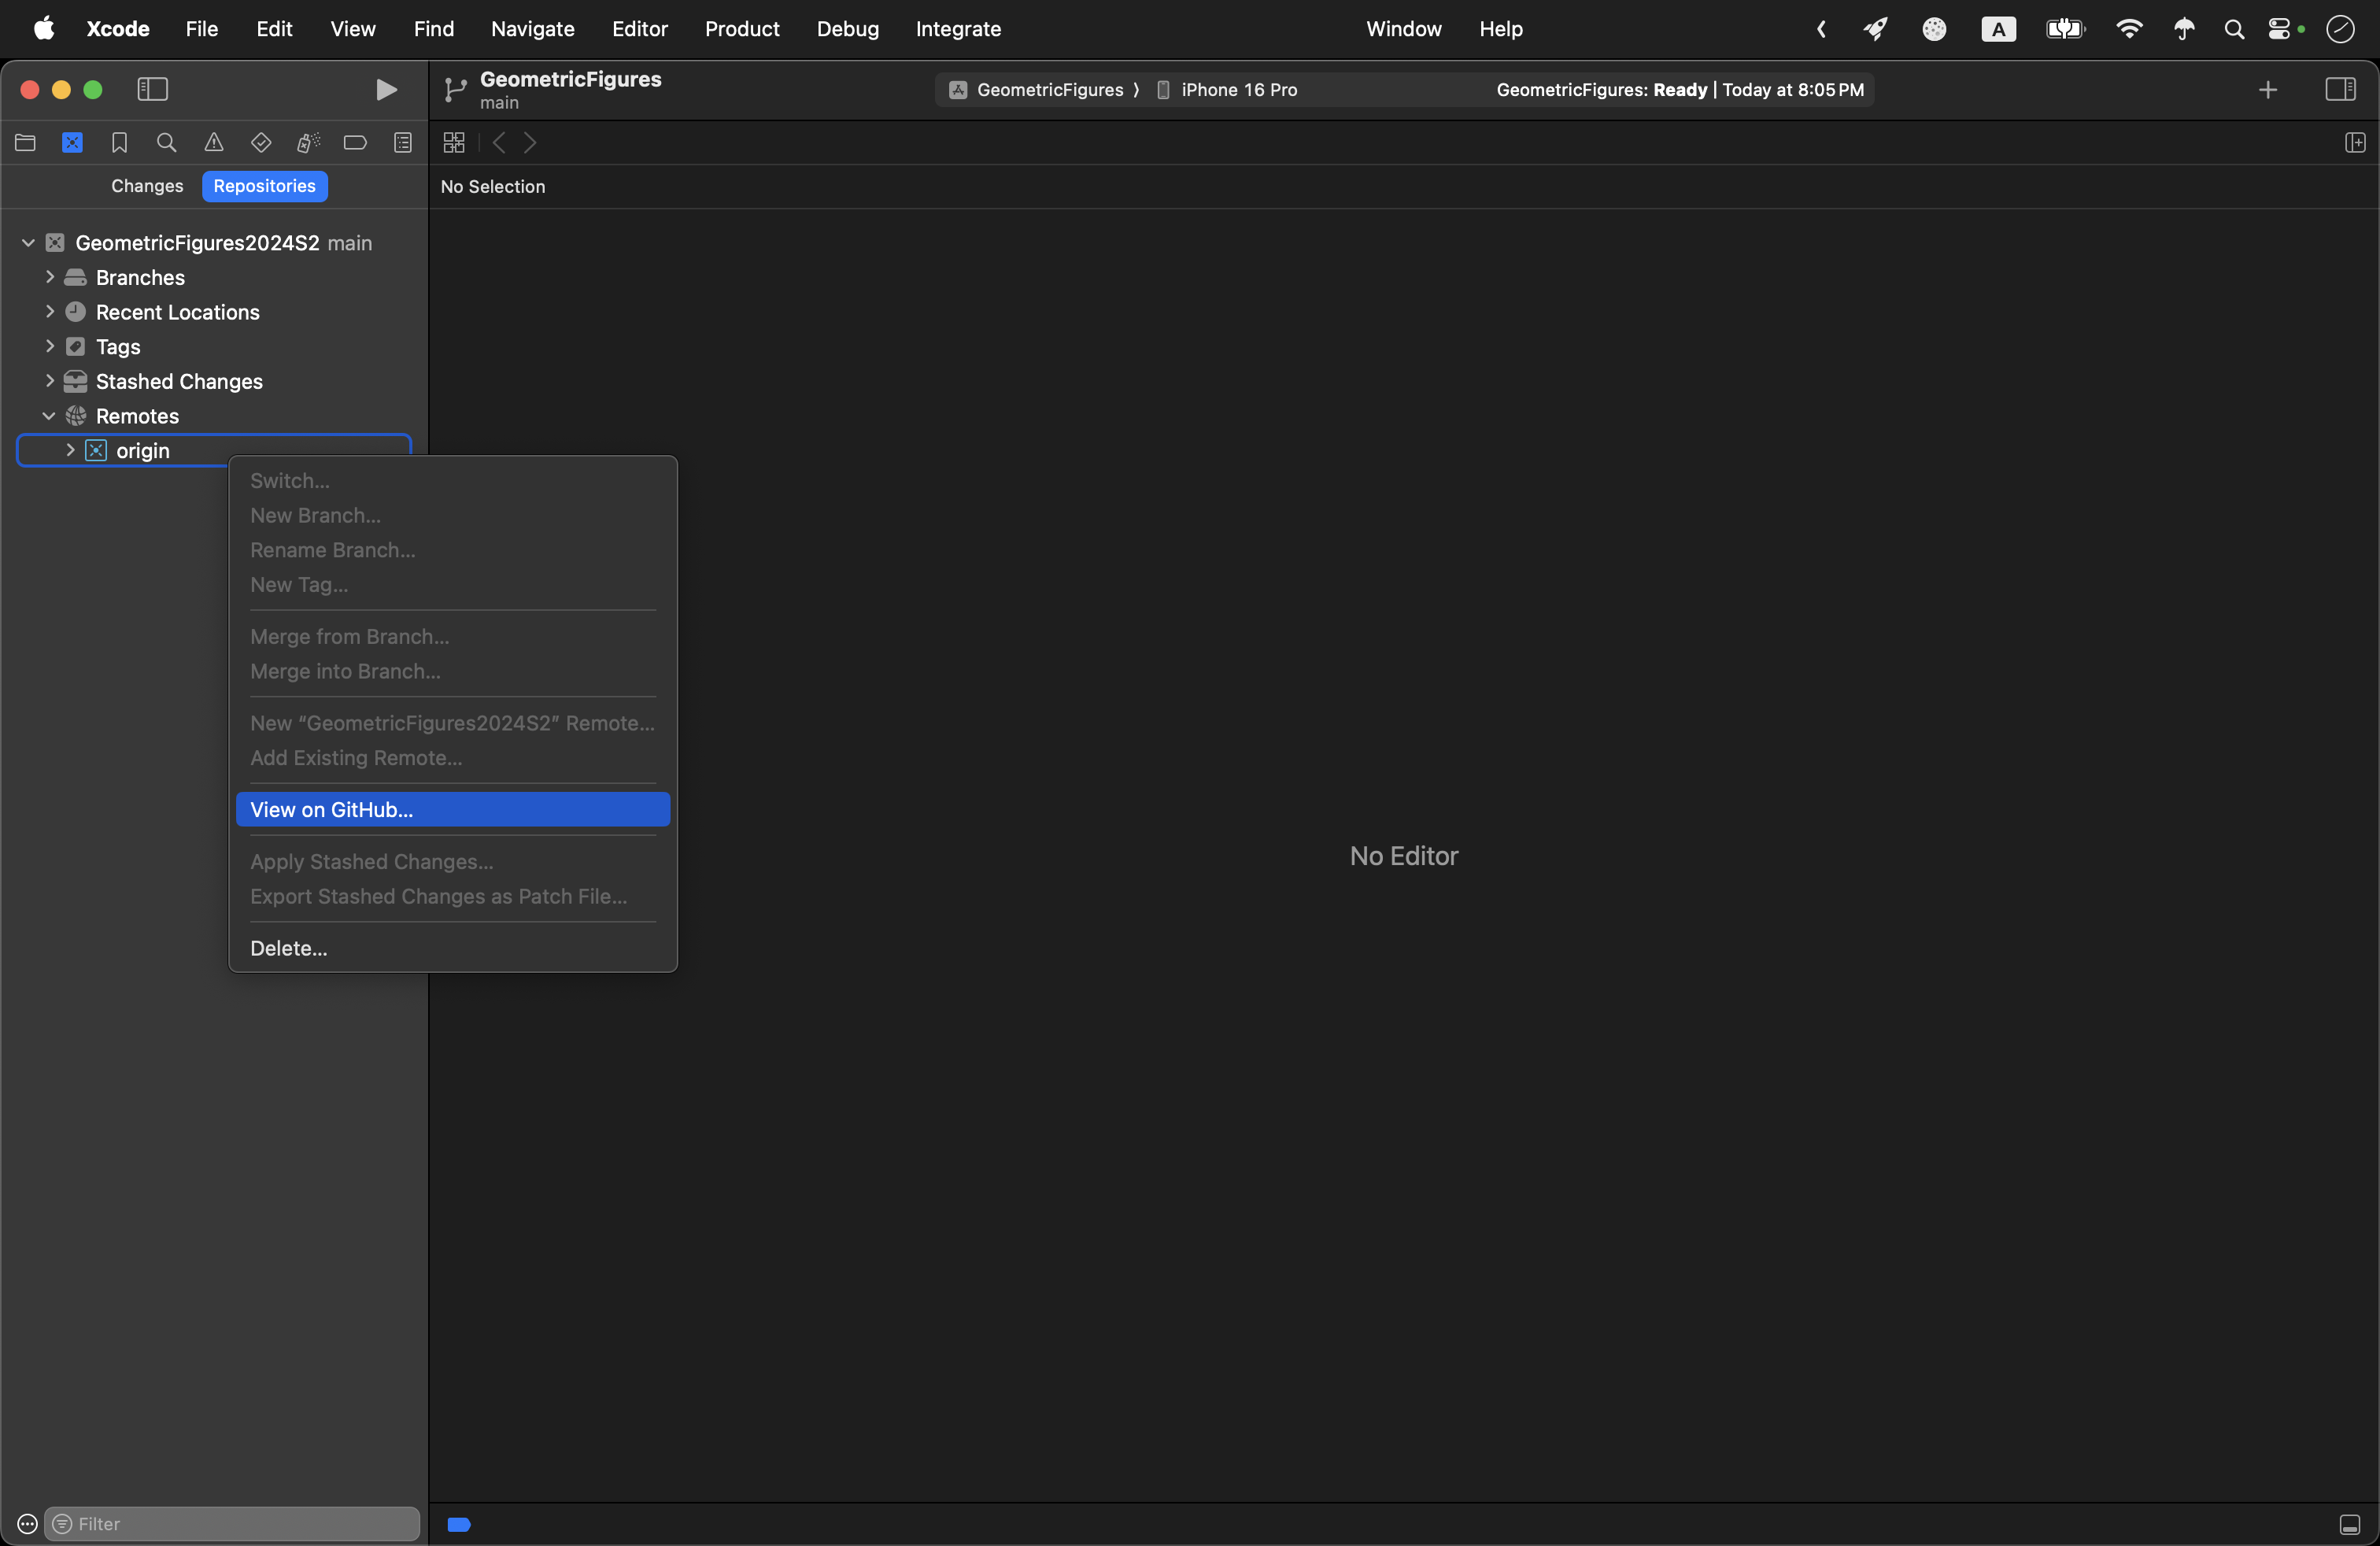Open the Find navigator magnifier icon

click(x=166, y=143)
